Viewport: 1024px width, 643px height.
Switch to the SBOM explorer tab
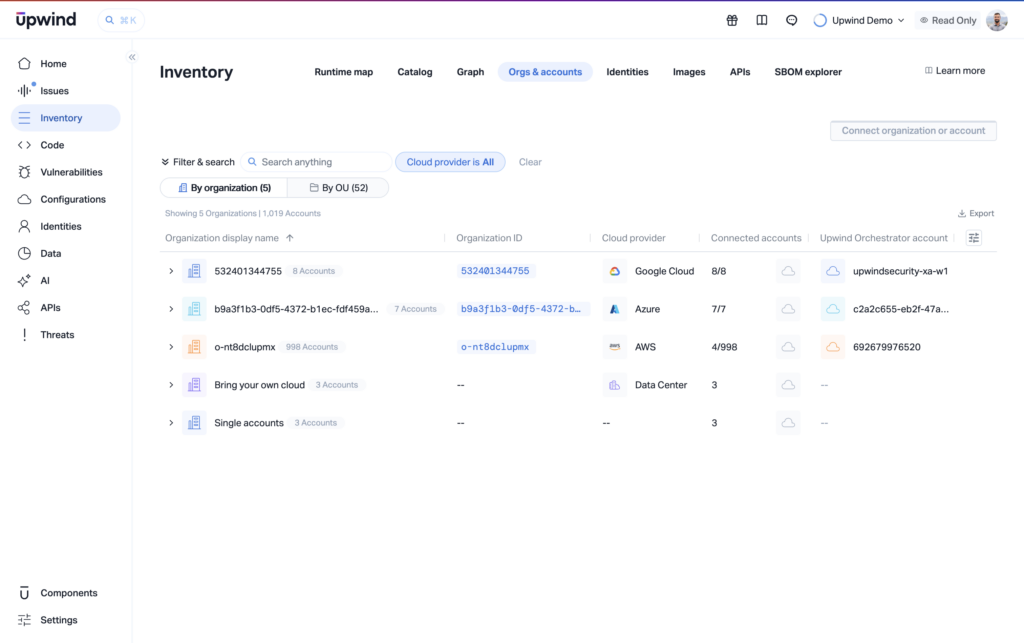click(807, 72)
